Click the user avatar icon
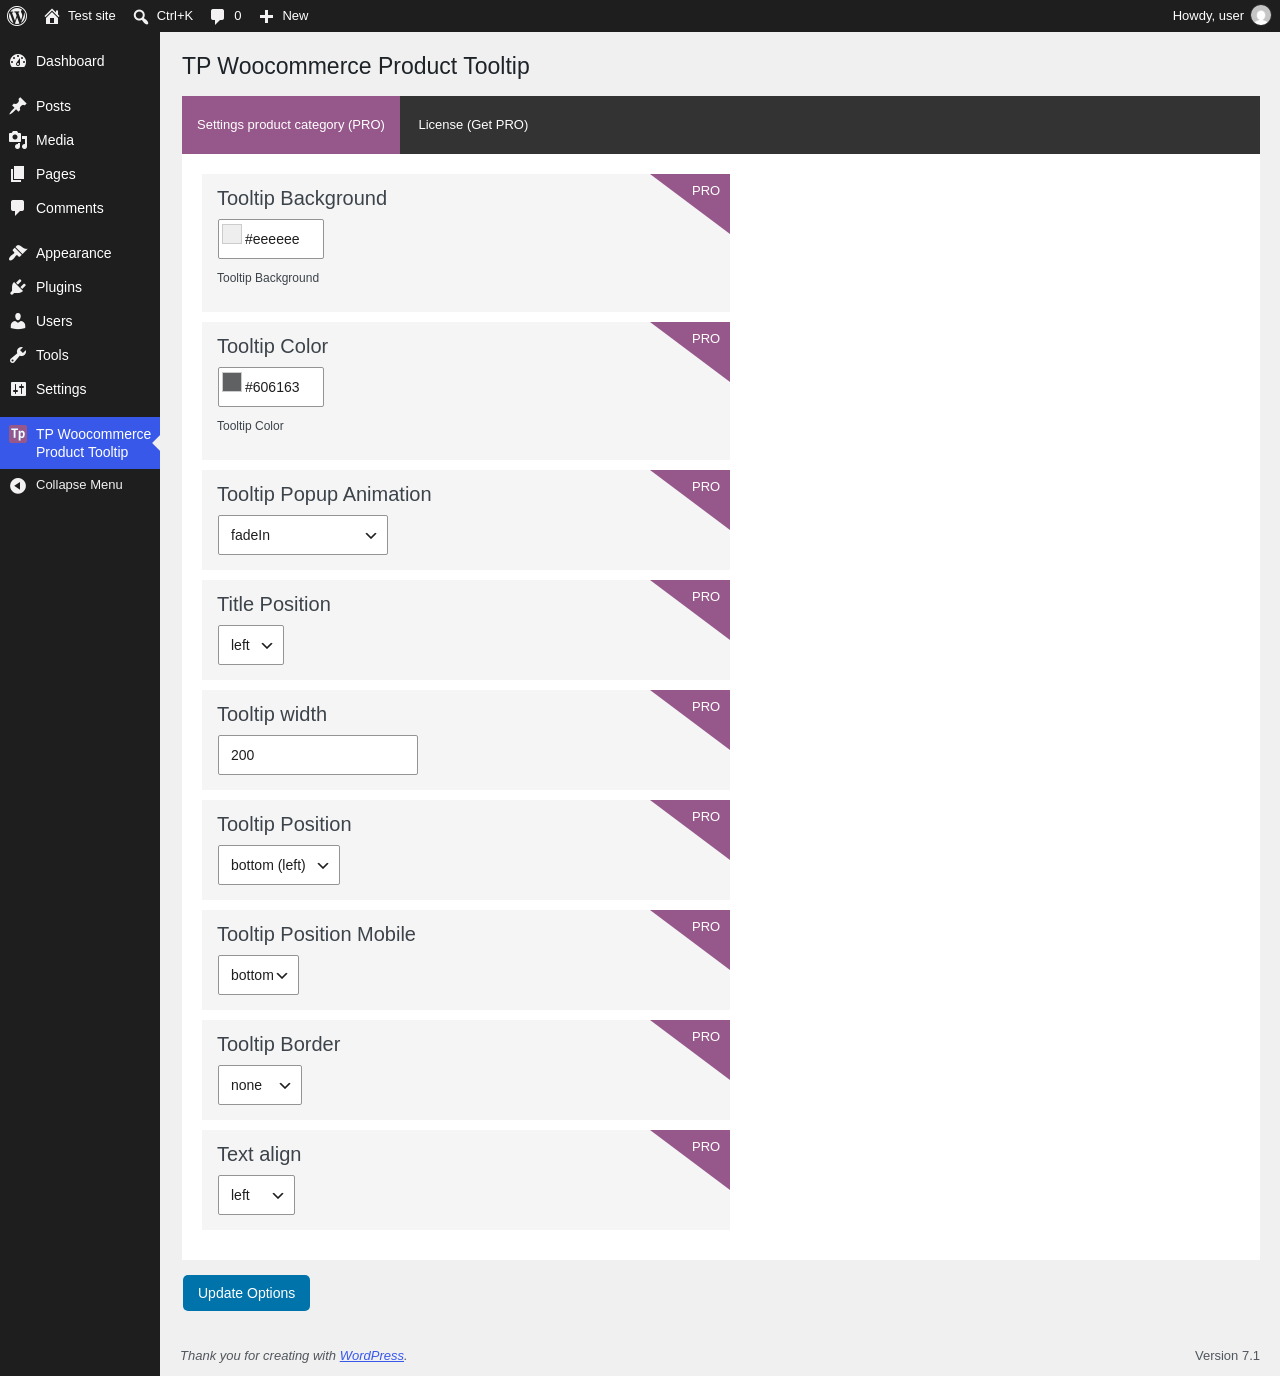Viewport: 1280px width, 1376px height. tap(1261, 16)
